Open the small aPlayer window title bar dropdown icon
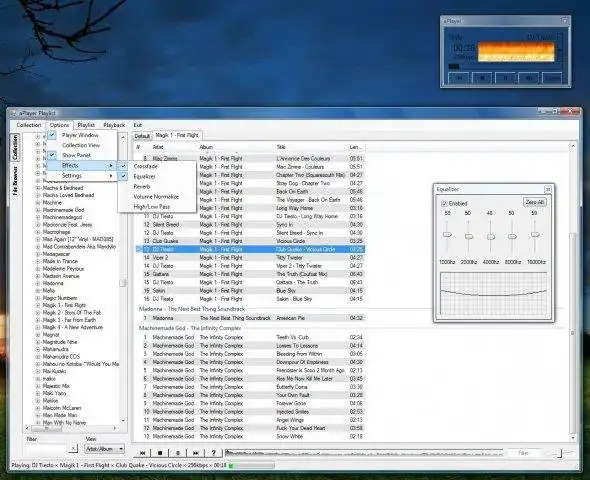590x480 pixels. pyautogui.click(x=564, y=21)
